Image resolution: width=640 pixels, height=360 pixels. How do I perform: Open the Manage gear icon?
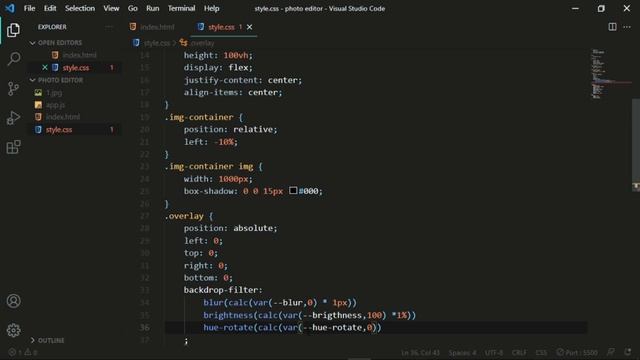point(13,330)
